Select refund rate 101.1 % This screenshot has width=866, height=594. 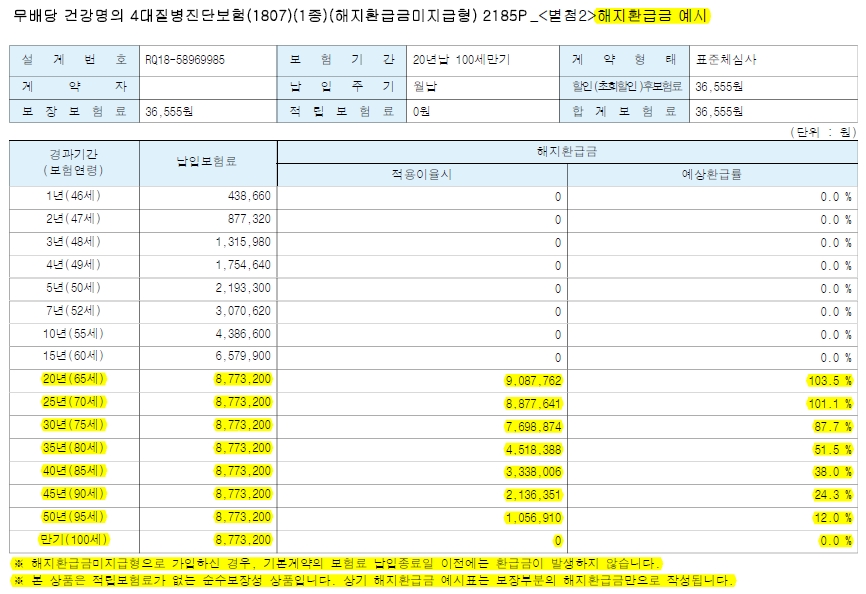830,404
